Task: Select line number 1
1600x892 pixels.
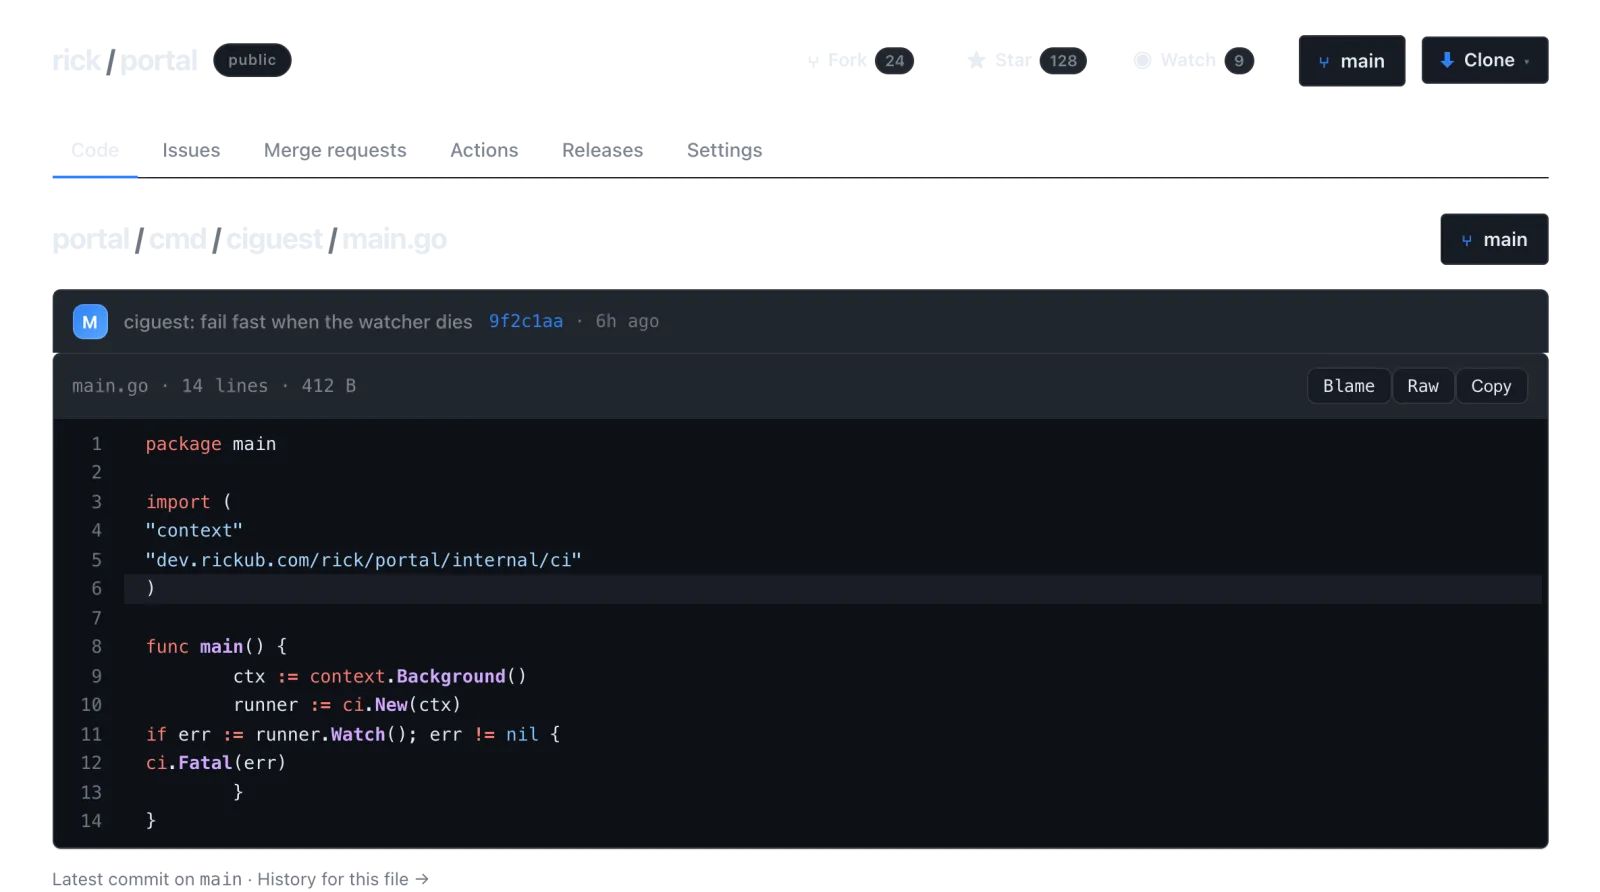Action: pyautogui.click(x=97, y=444)
